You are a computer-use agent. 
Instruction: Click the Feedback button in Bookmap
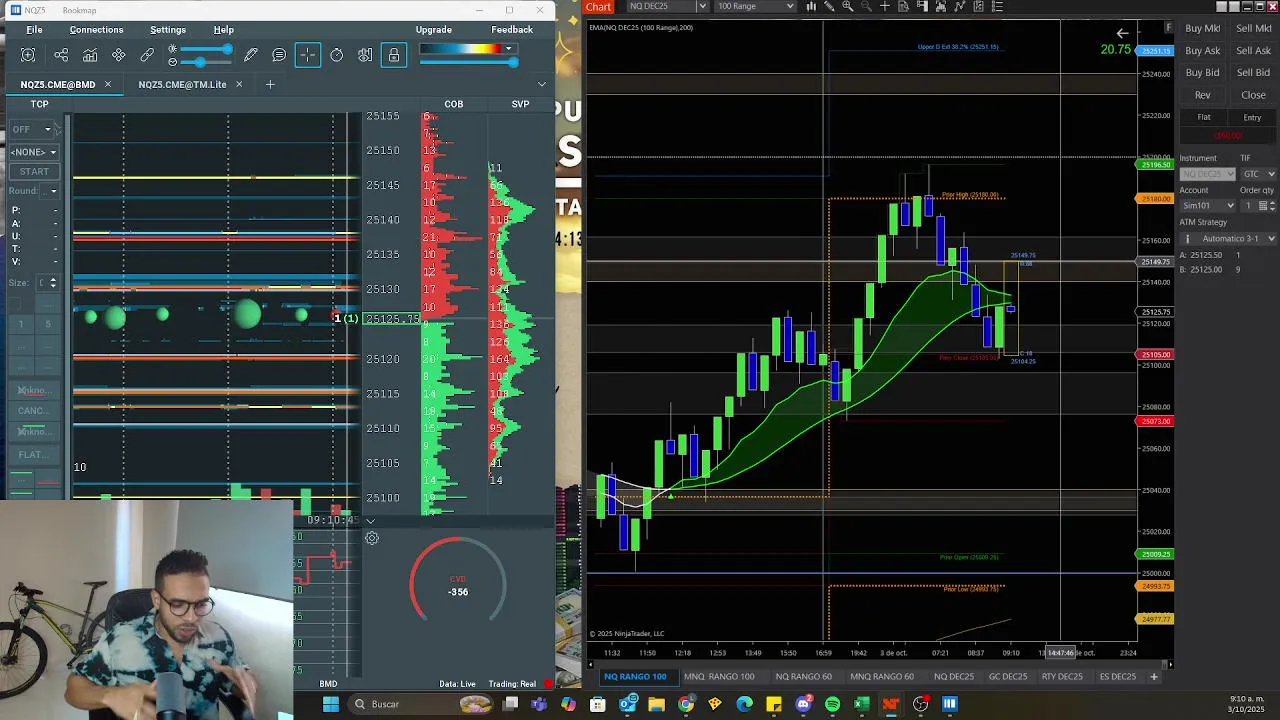click(x=512, y=30)
